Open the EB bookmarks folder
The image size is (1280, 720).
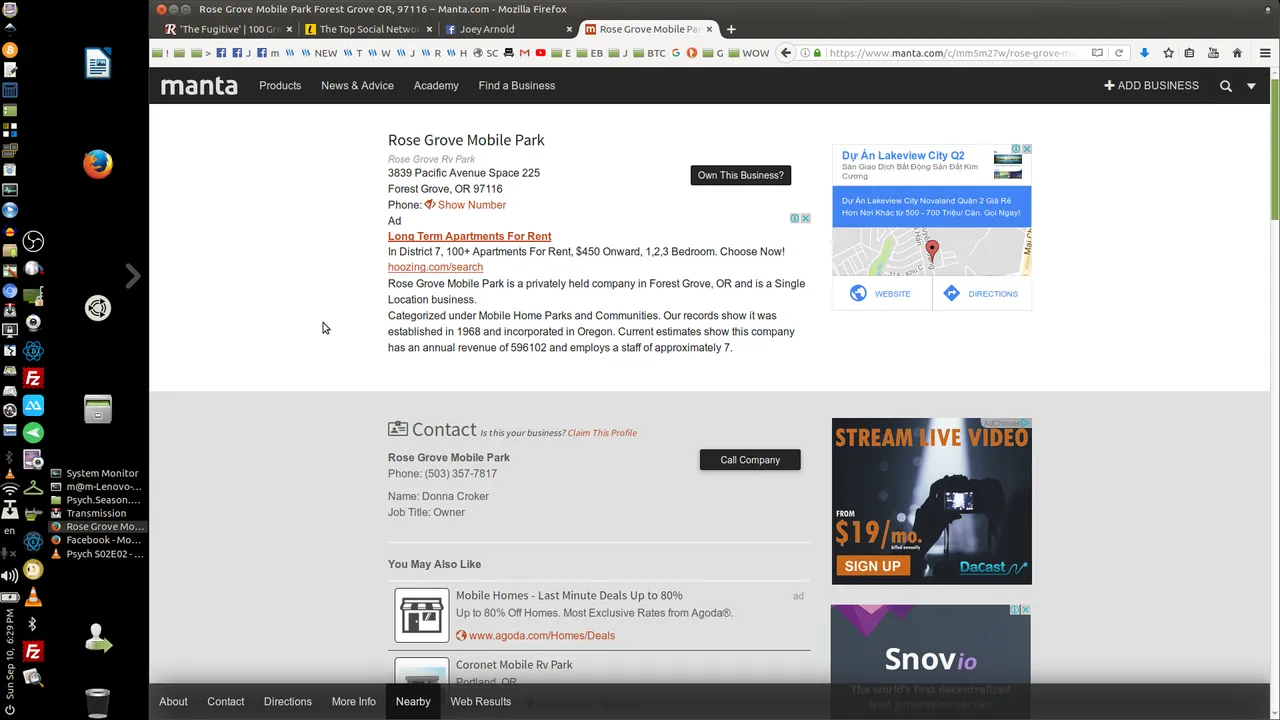pos(590,53)
